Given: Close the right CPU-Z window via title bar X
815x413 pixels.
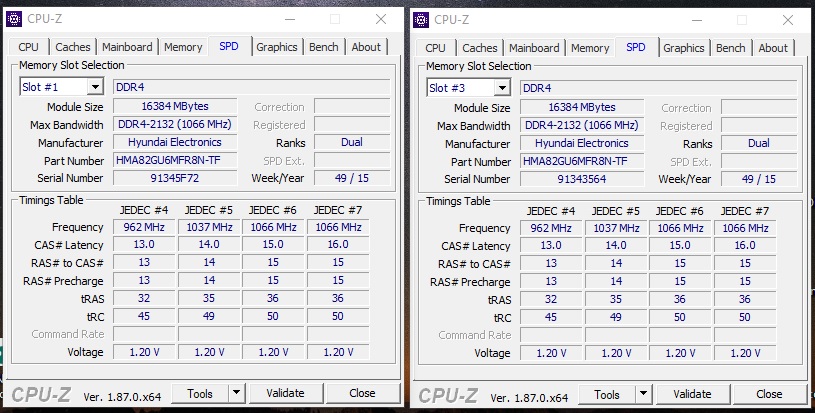Looking at the screenshot, I should click(x=788, y=20).
